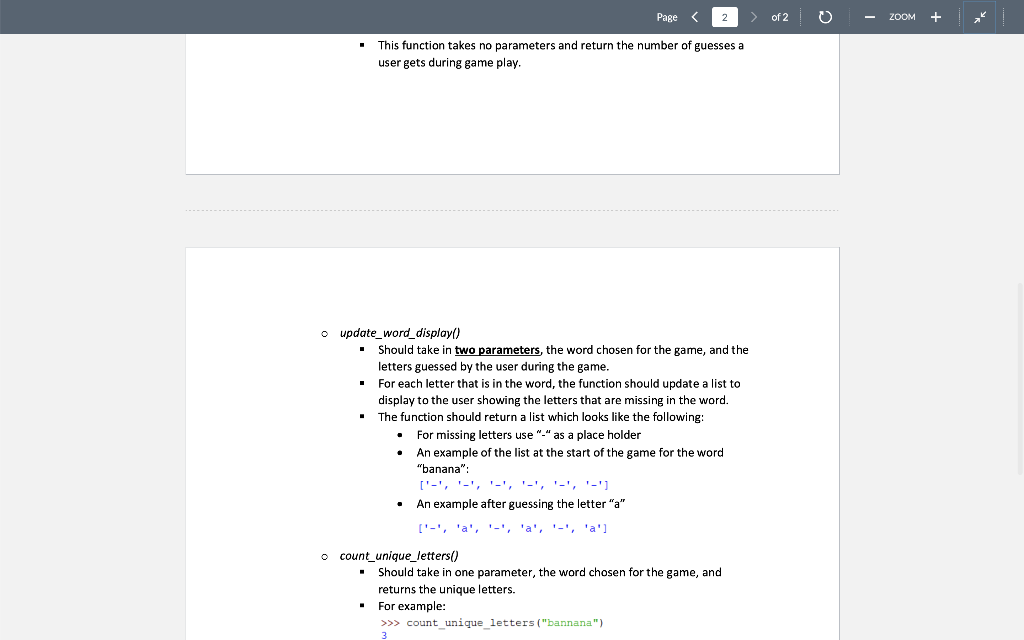The image size is (1024, 640).
Task: Click 'This function takes no parameters' sentence
Action: (x=560, y=54)
